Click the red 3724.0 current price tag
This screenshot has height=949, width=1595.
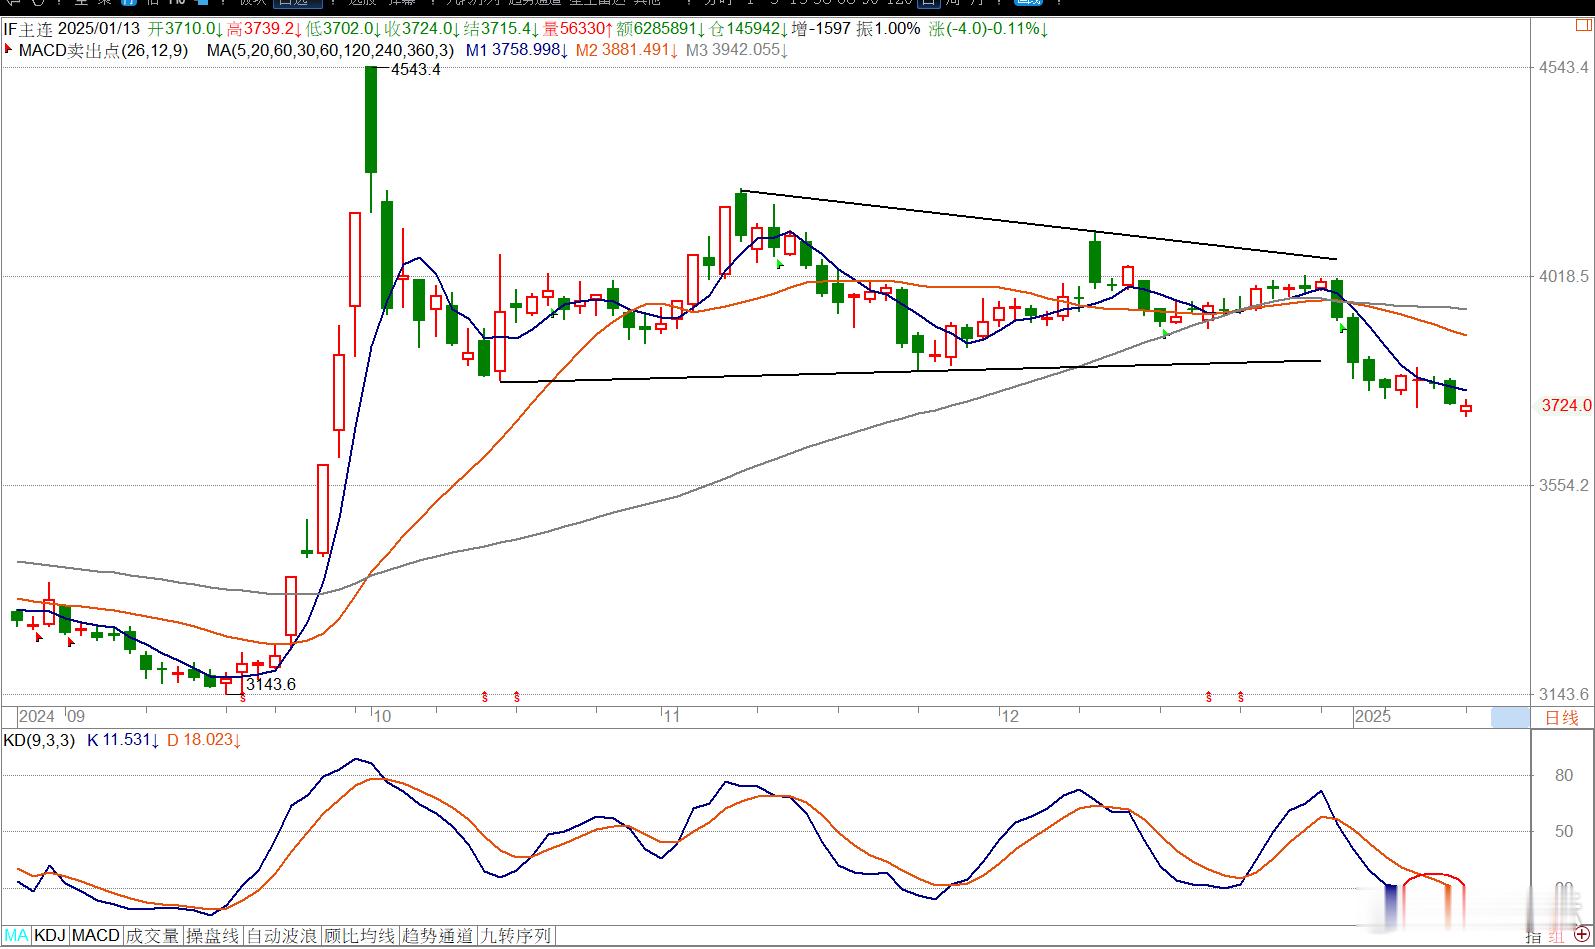pos(1566,405)
